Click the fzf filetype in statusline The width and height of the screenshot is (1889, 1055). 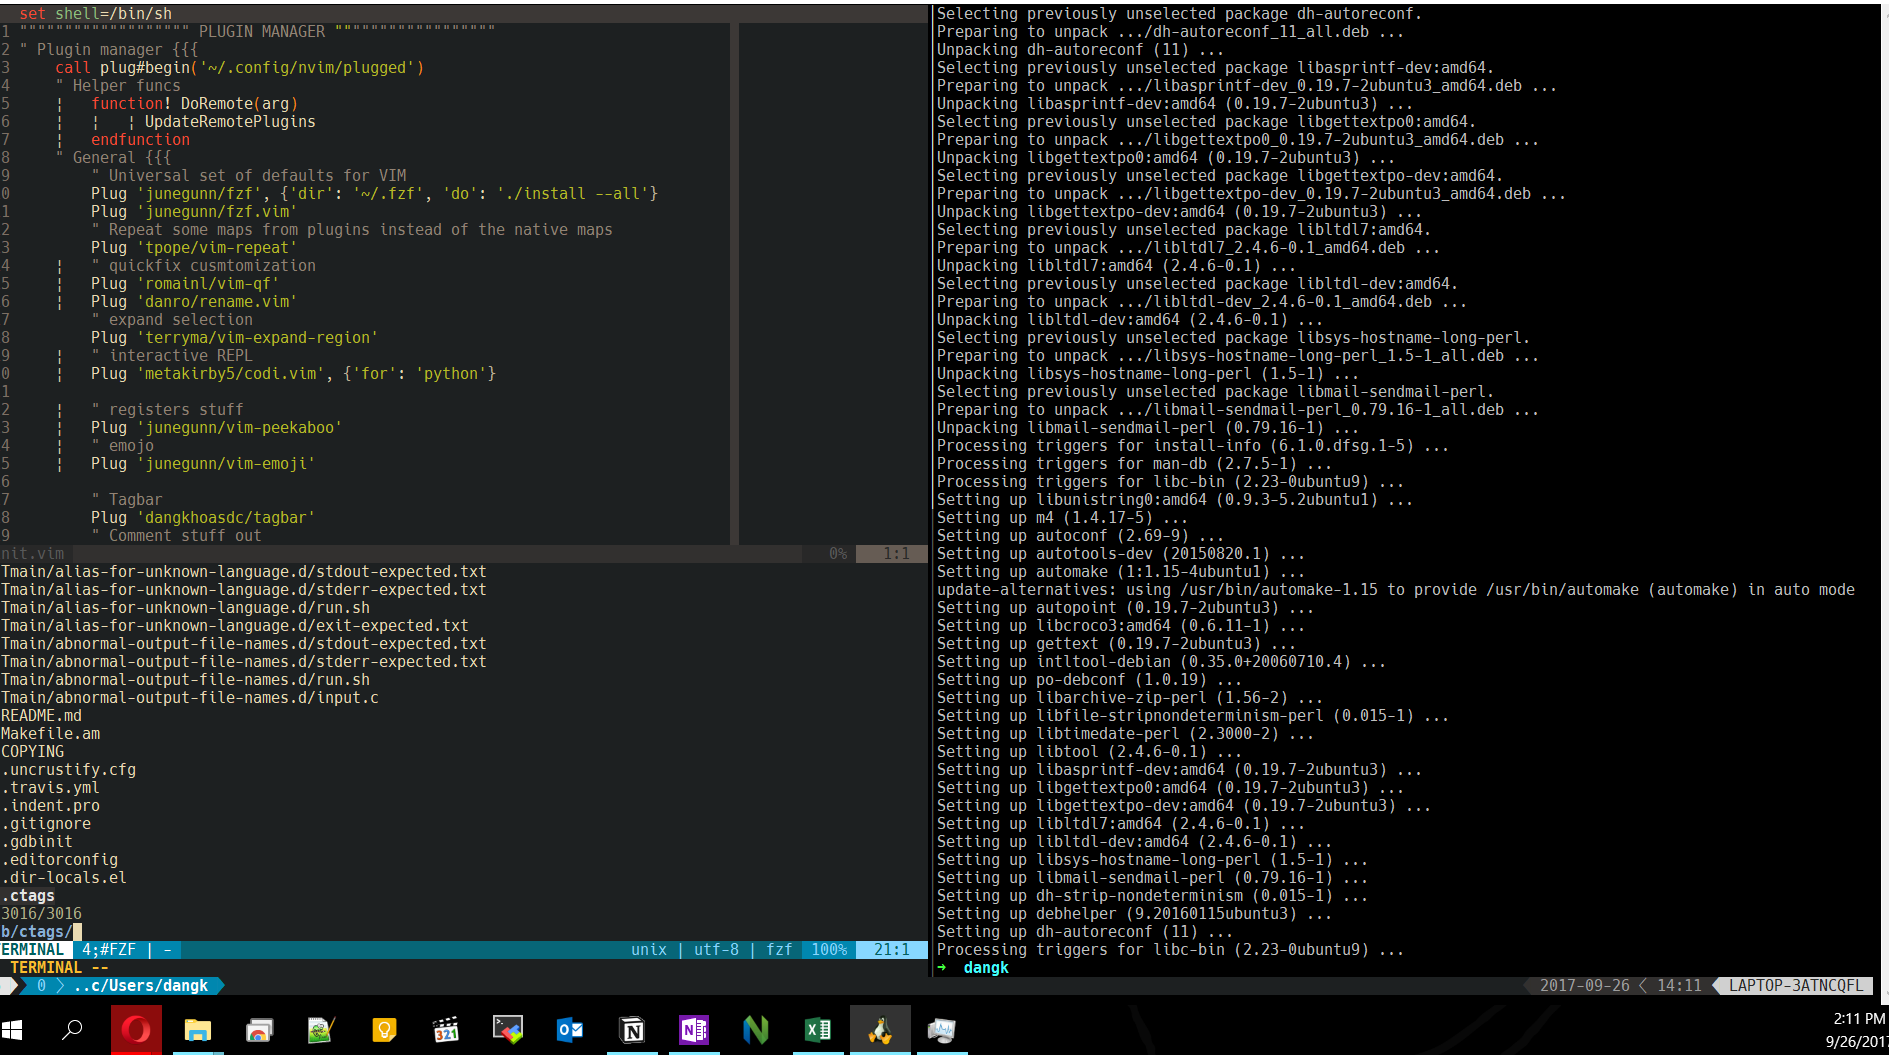click(x=779, y=950)
